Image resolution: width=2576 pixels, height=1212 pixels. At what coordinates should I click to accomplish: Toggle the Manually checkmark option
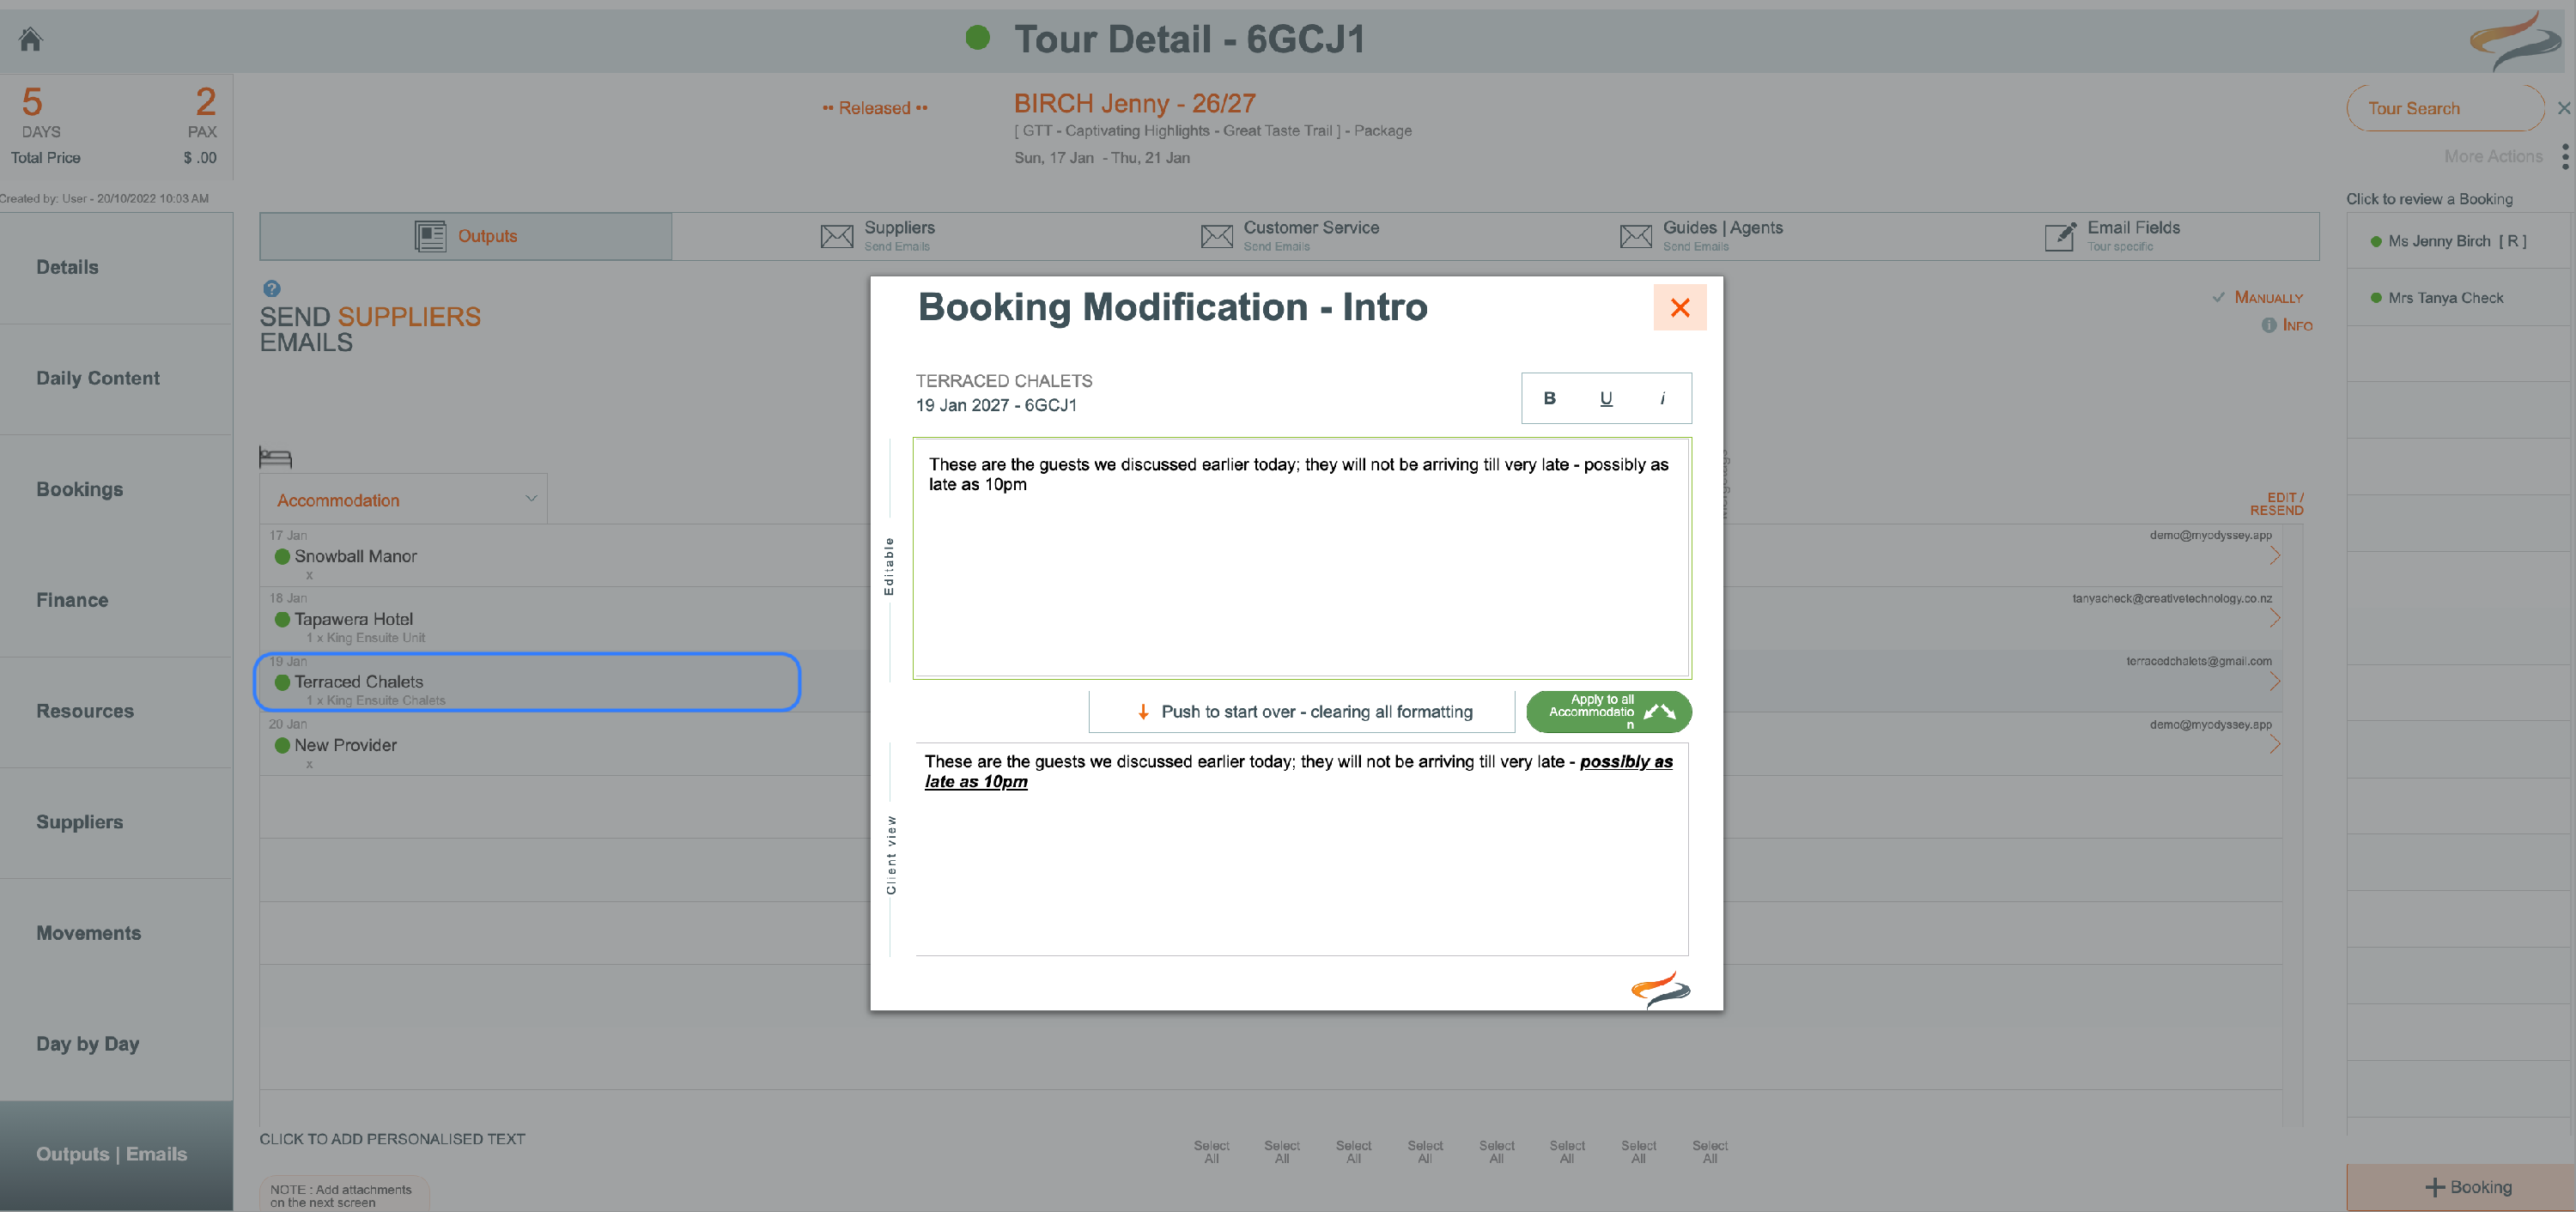pyautogui.click(x=2218, y=297)
